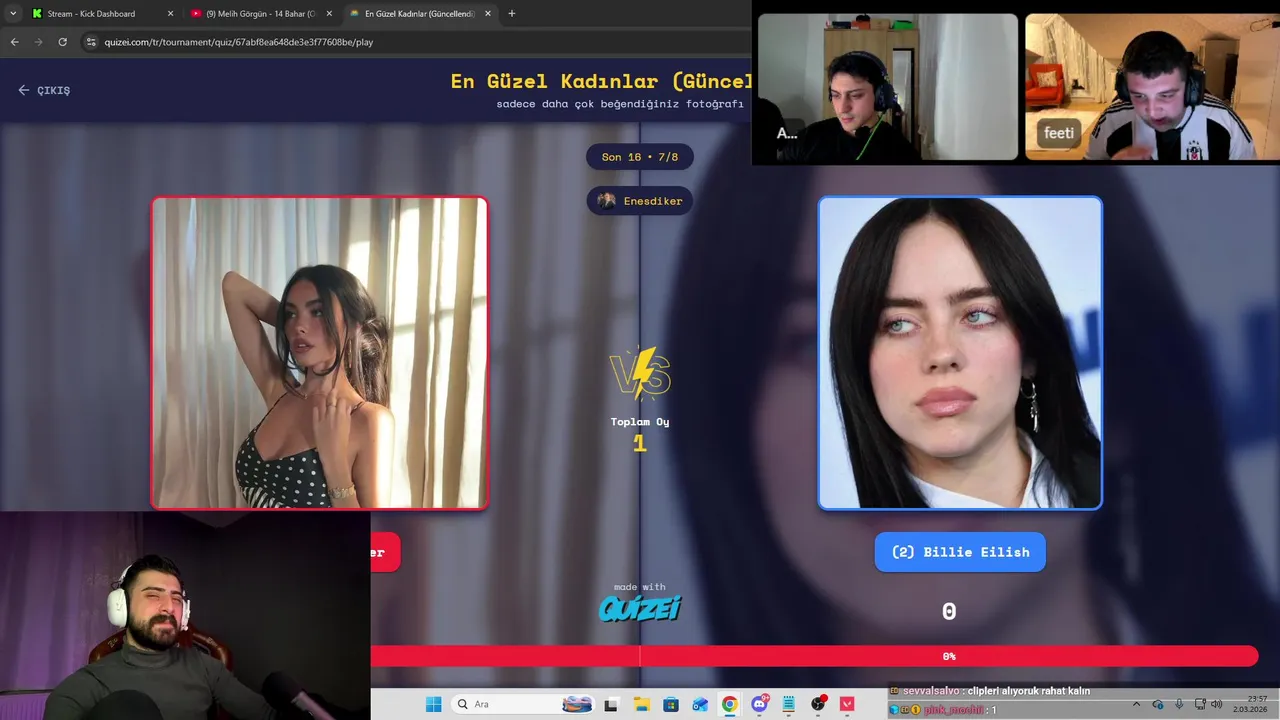Vote with the (2) Billie Eilish button
The width and height of the screenshot is (1280, 720).
(960, 552)
